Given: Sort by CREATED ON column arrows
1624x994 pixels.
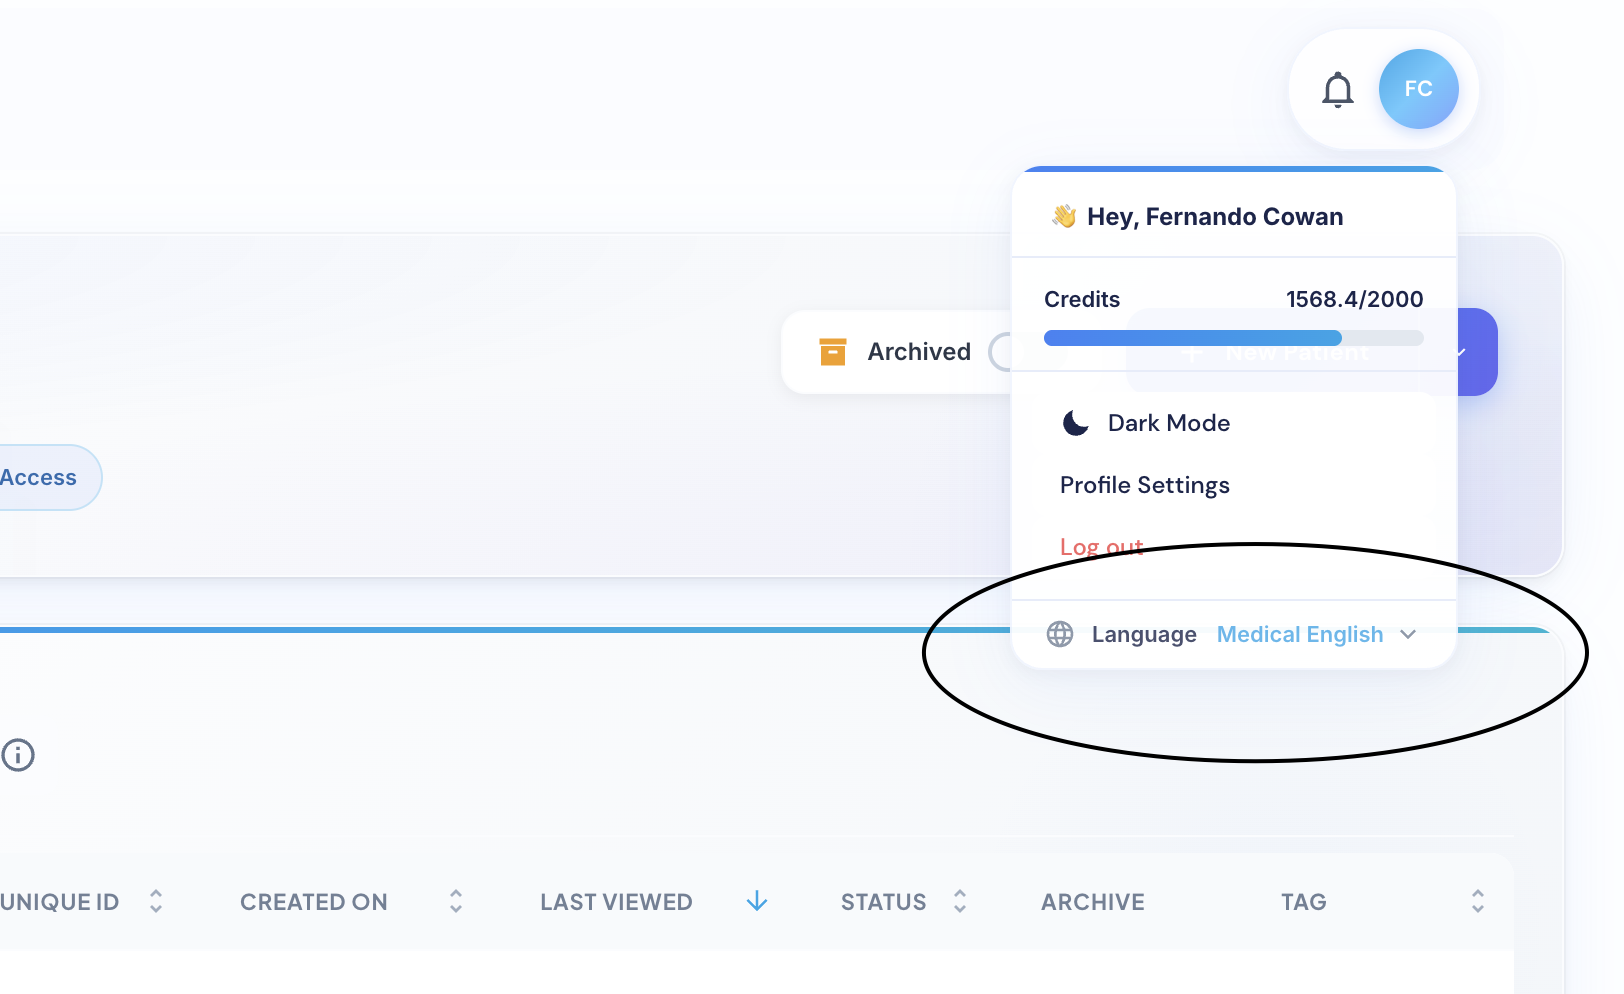Looking at the screenshot, I should pyautogui.click(x=456, y=901).
